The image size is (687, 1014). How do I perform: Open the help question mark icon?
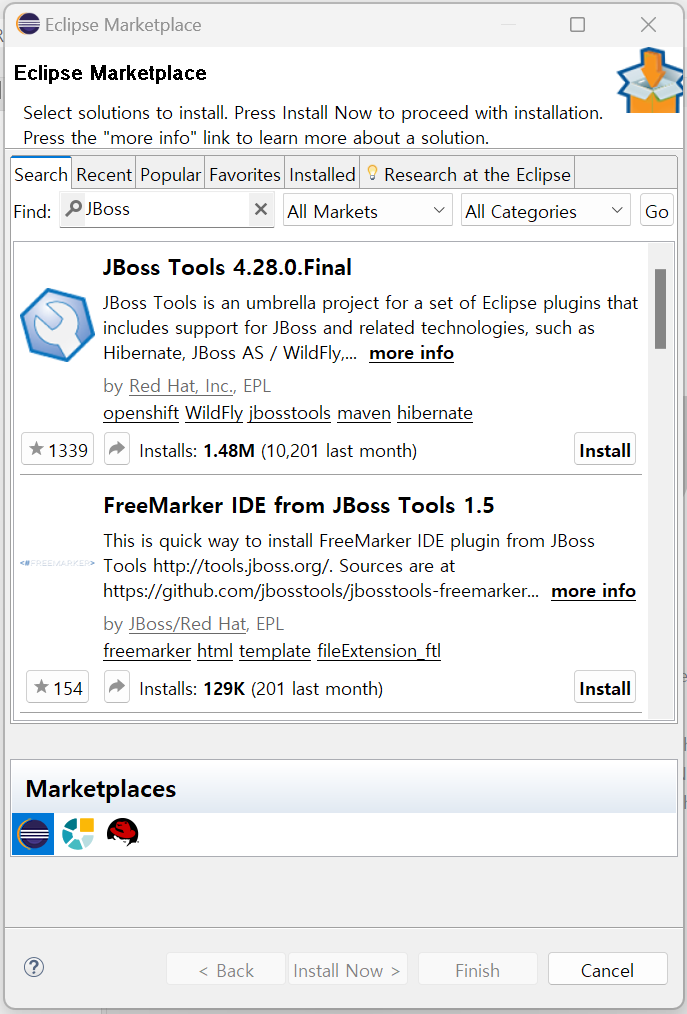click(34, 967)
